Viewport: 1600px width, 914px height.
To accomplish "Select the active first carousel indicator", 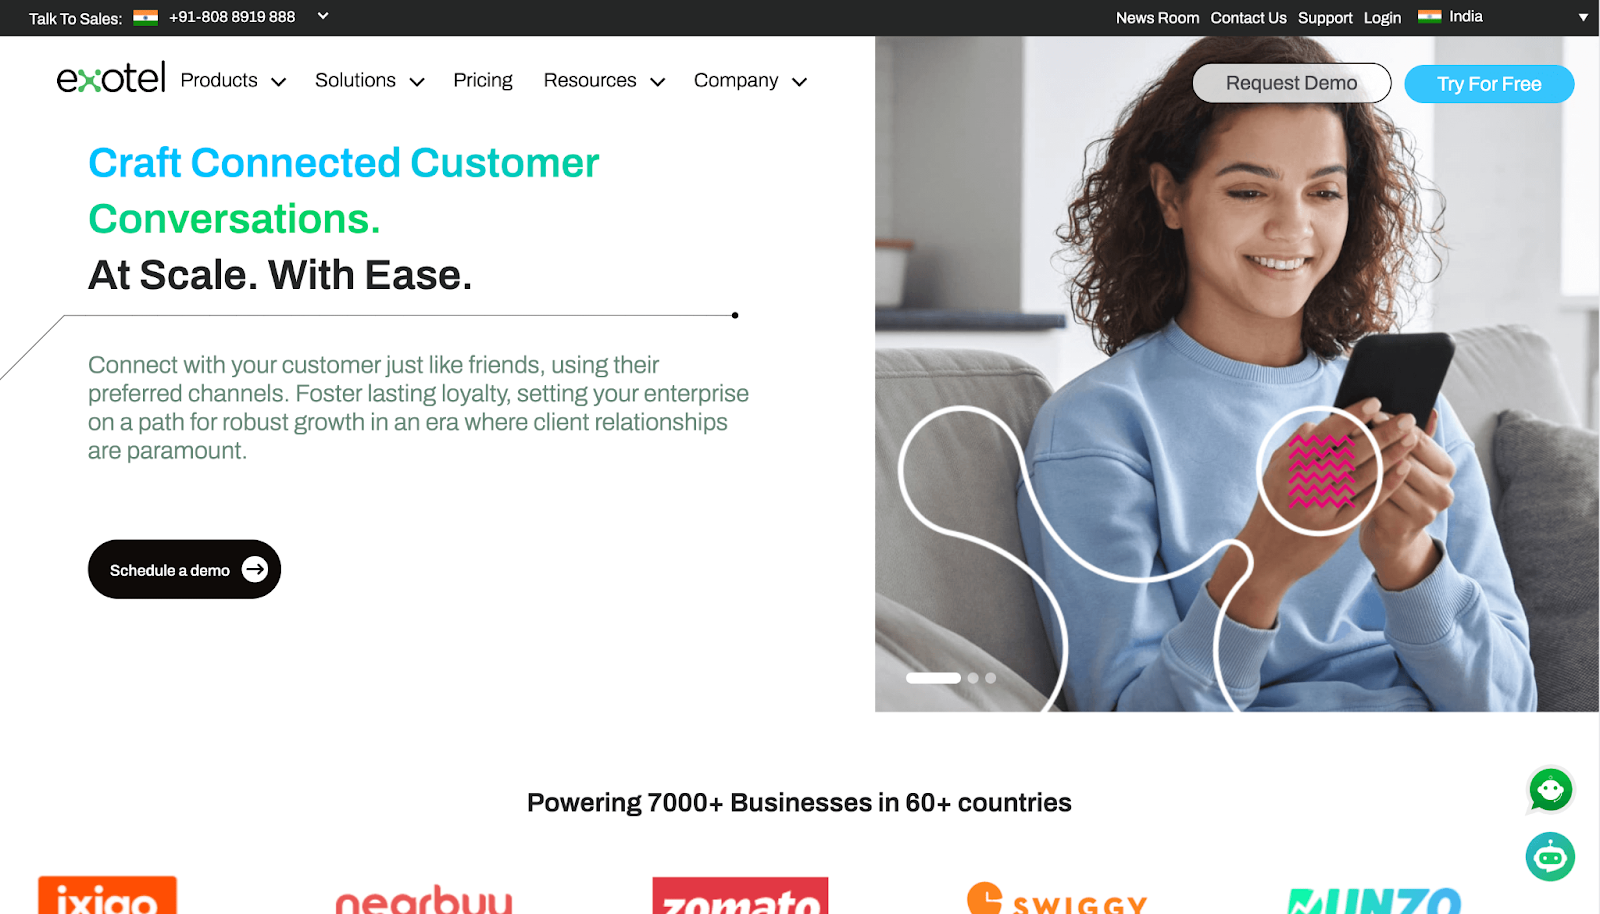I will point(933,678).
